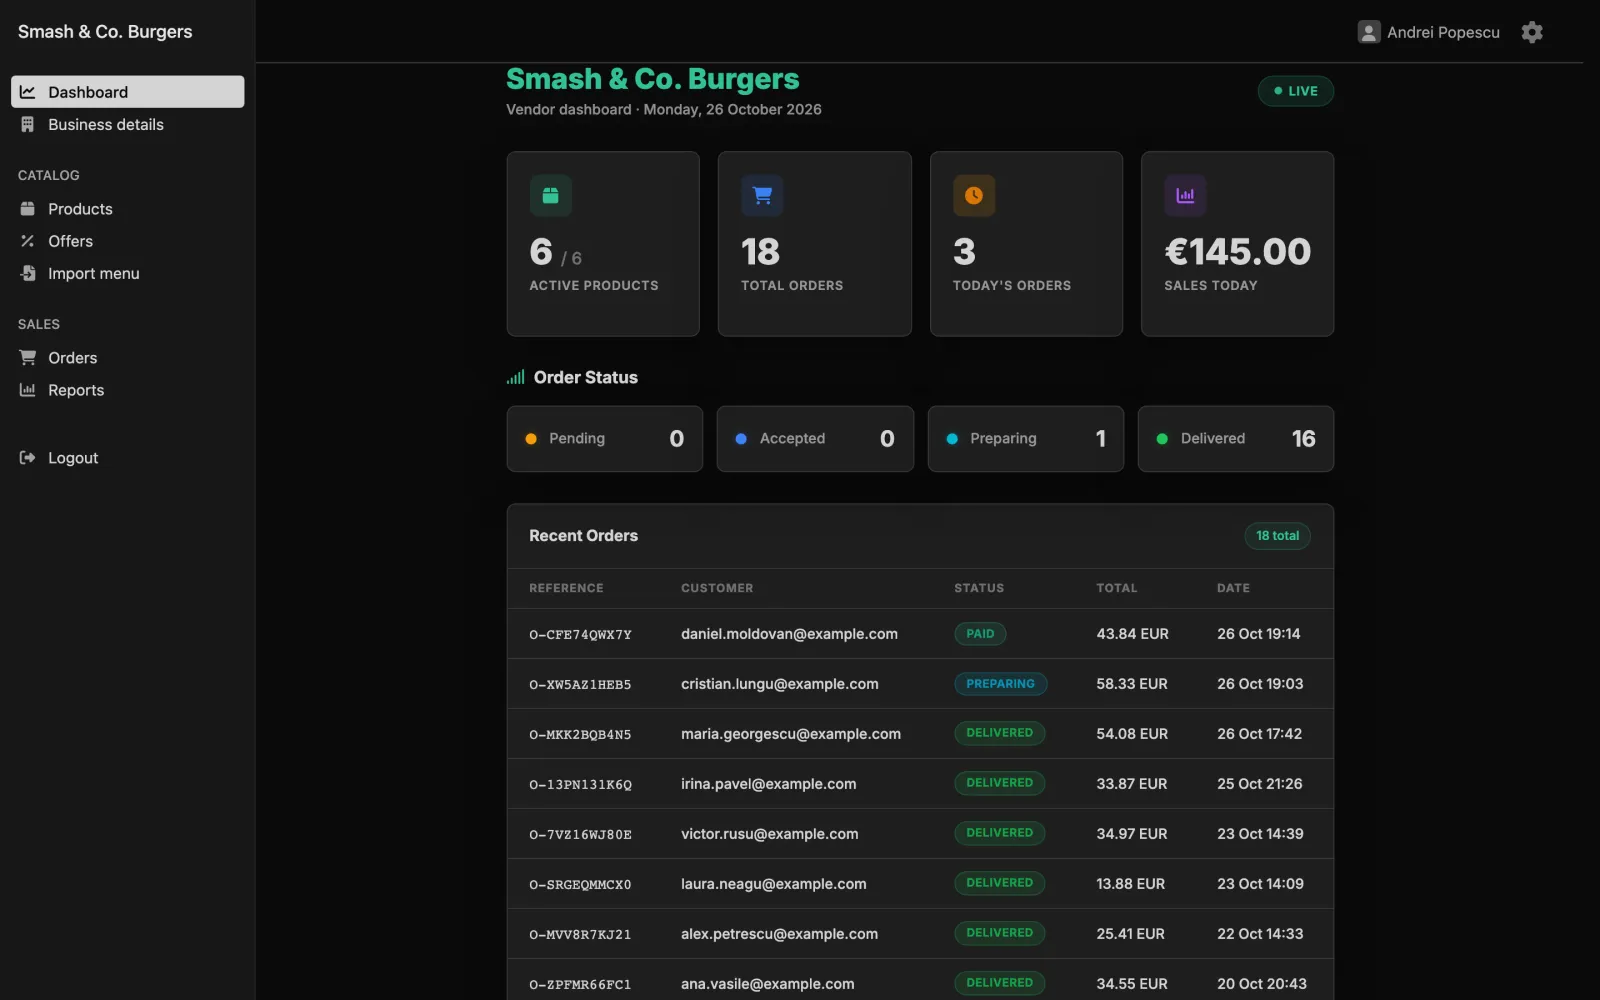Click customer maria.georgescu@example.com
Viewport: 1600px width, 1000px height.
pos(791,734)
